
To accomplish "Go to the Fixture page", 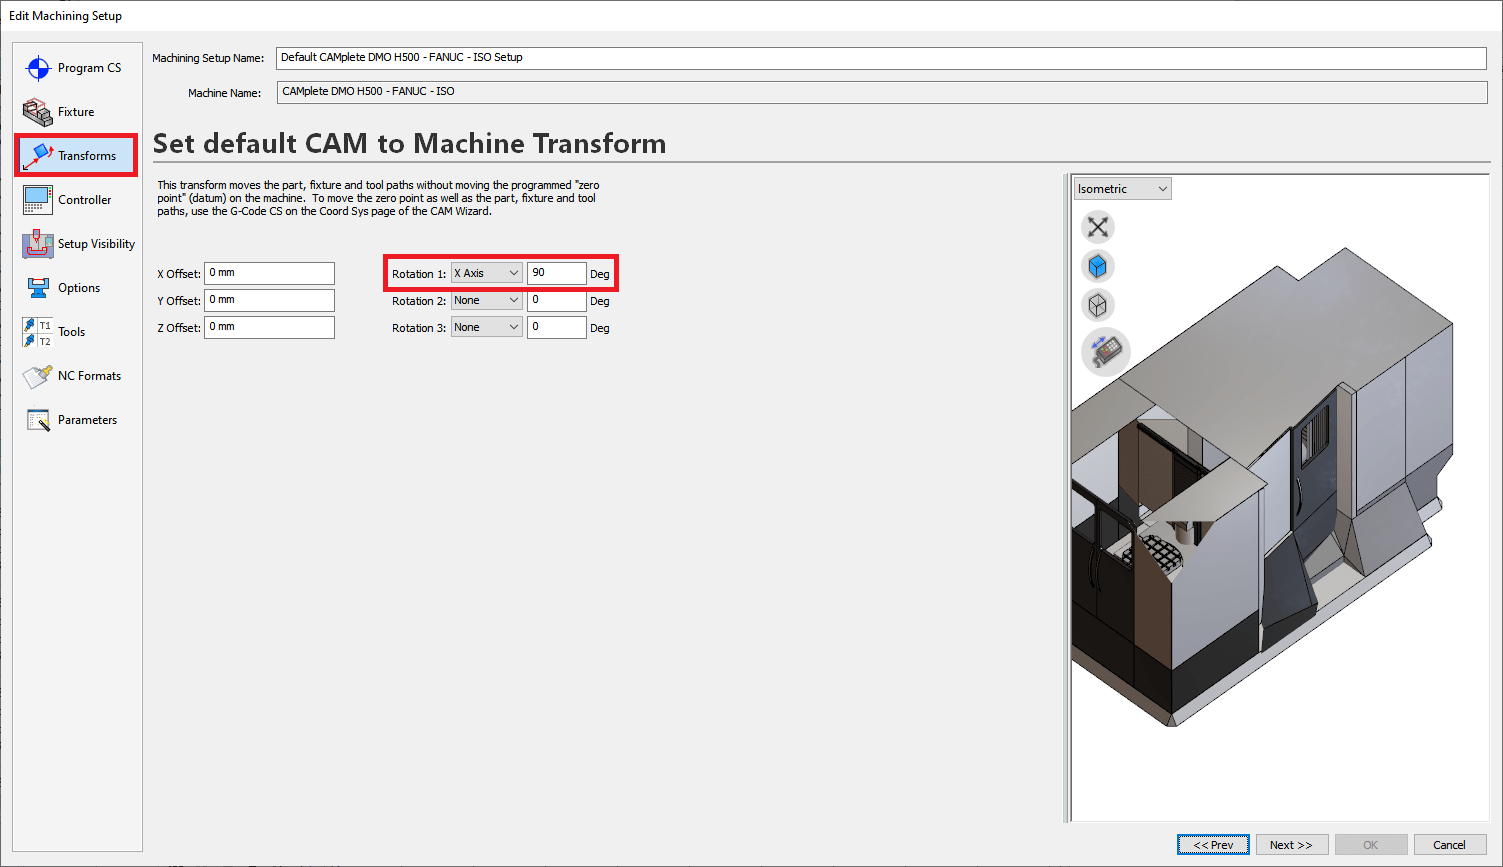I will coord(76,112).
